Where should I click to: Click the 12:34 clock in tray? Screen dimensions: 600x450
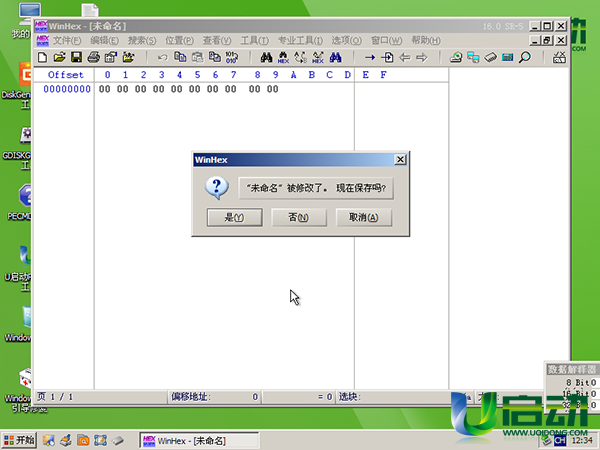point(582,441)
